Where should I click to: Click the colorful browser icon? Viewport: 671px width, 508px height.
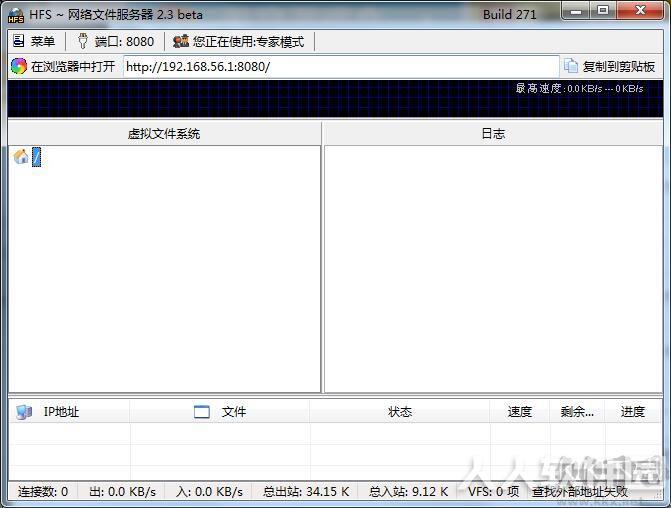[19, 66]
